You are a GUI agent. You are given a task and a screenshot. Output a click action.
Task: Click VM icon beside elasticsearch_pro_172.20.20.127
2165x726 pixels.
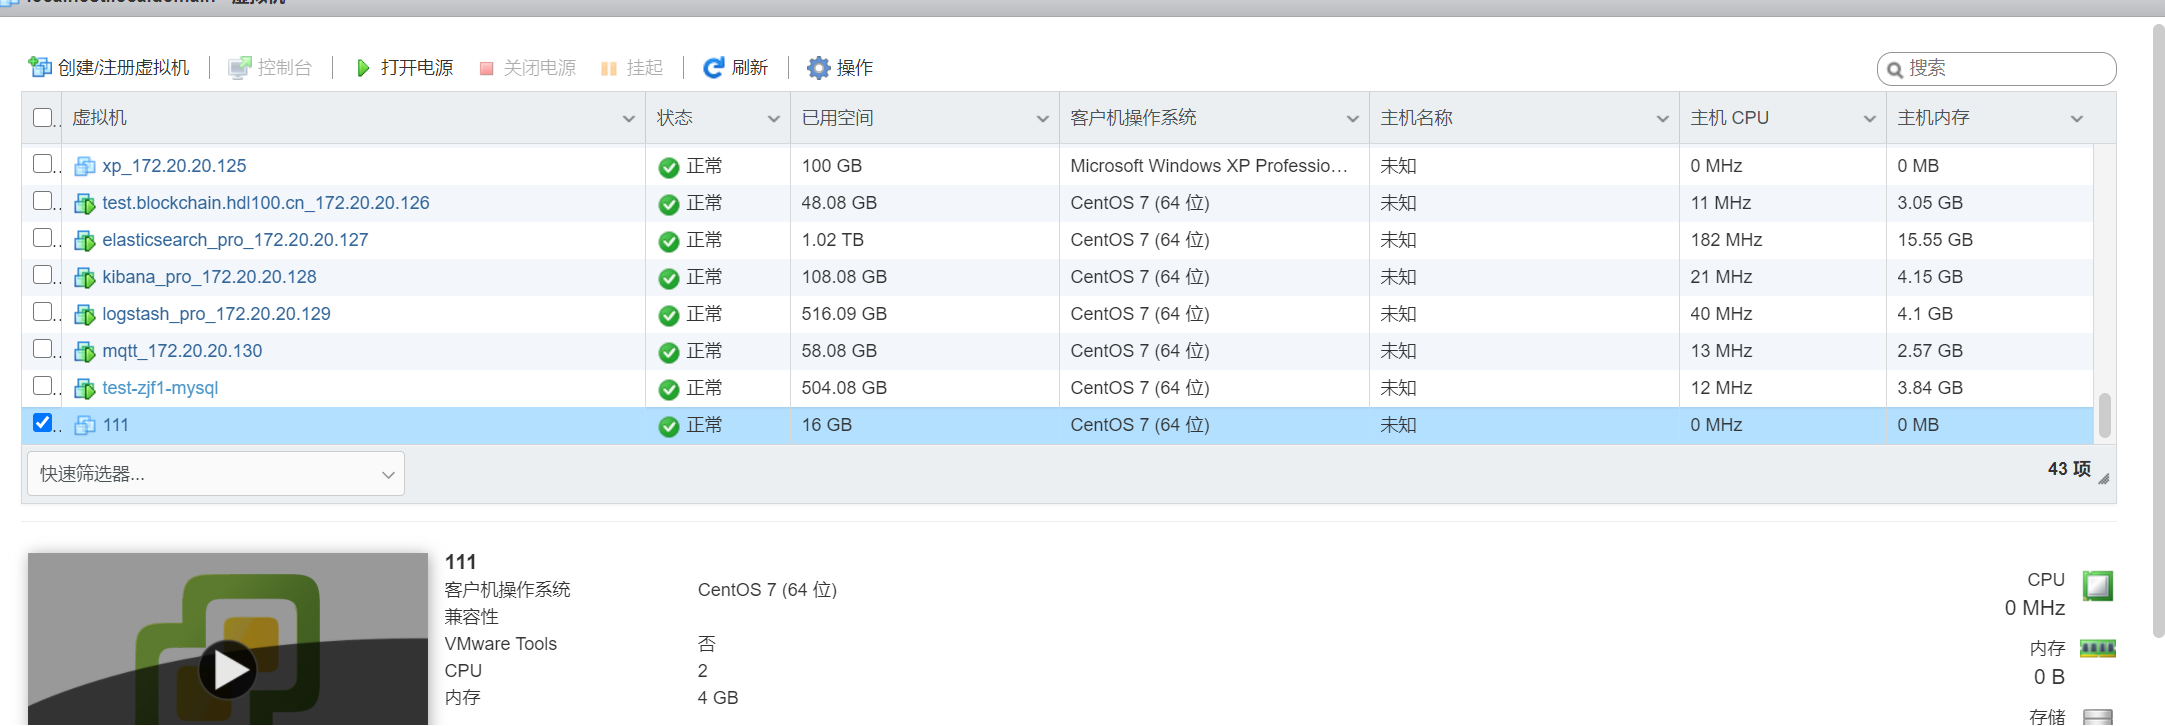point(85,241)
